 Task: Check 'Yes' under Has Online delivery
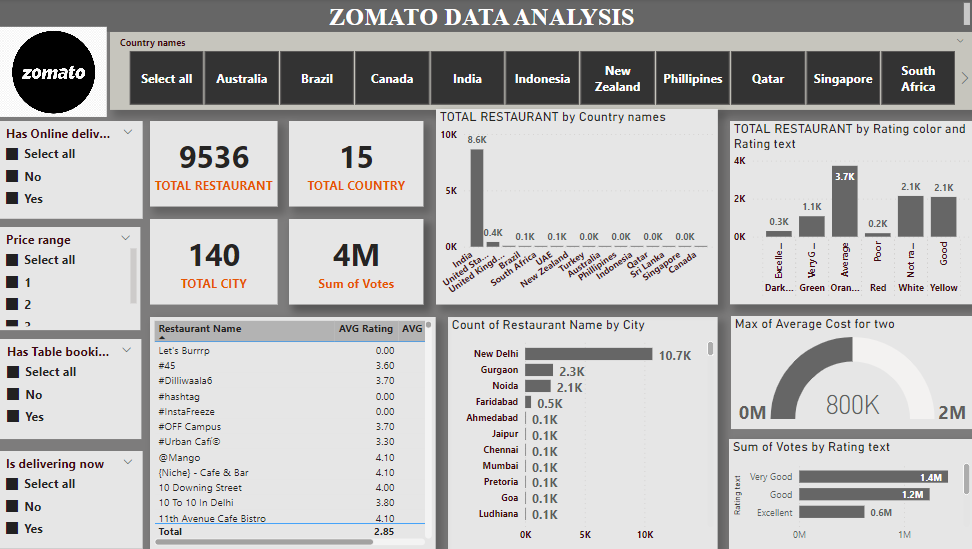pos(13,199)
